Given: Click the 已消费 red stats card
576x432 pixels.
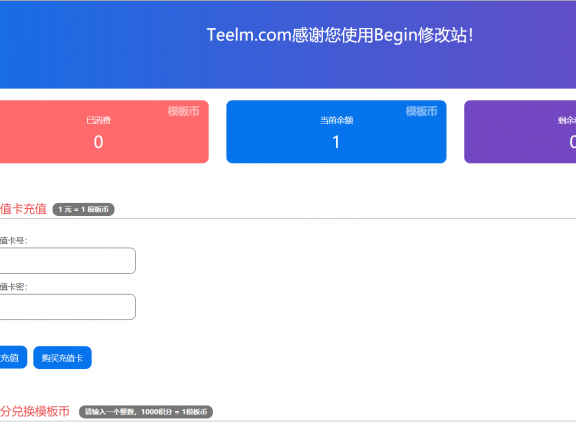Looking at the screenshot, I should pyautogui.click(x=104, y=132).
